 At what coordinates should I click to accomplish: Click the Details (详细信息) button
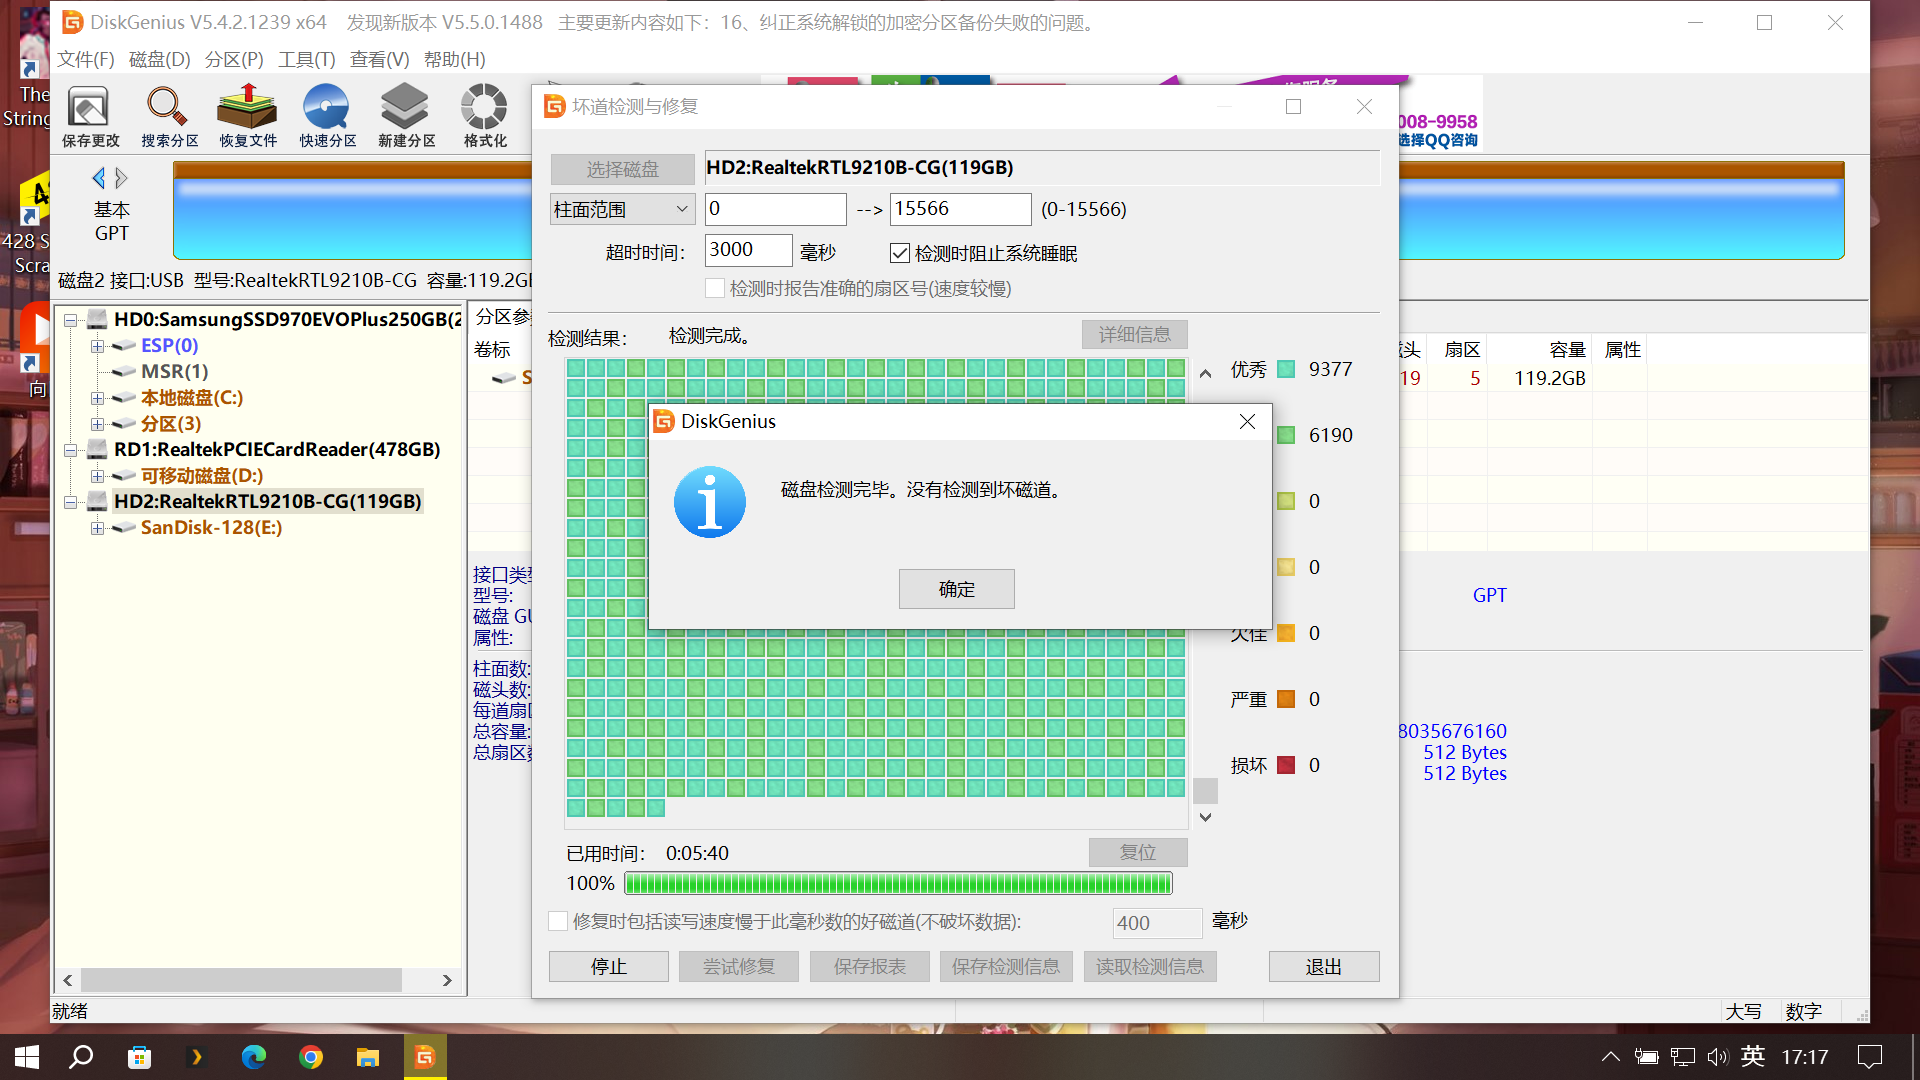pyautogui.click(x=1135, y=334)
